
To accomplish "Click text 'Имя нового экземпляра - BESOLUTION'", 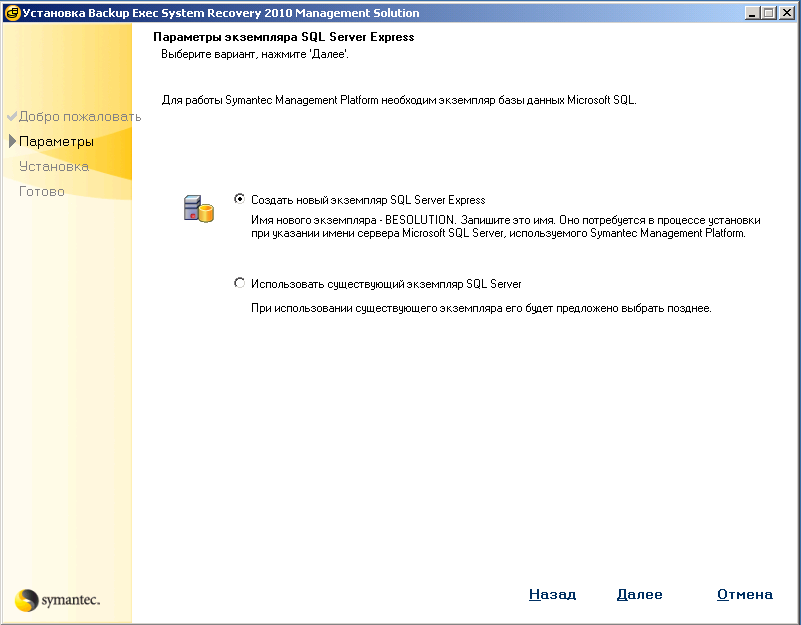I will tap(352, 220).
